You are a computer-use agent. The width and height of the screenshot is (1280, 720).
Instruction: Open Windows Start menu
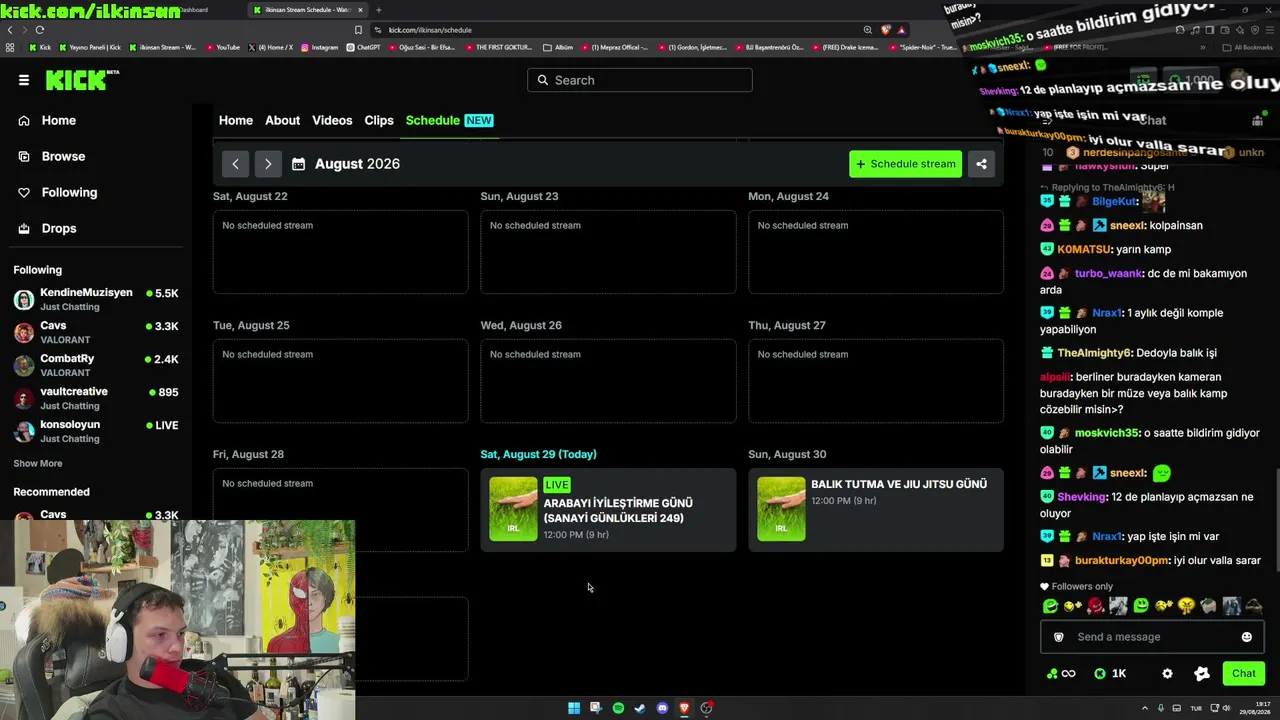pyautogui.click(x=574, y=708)
